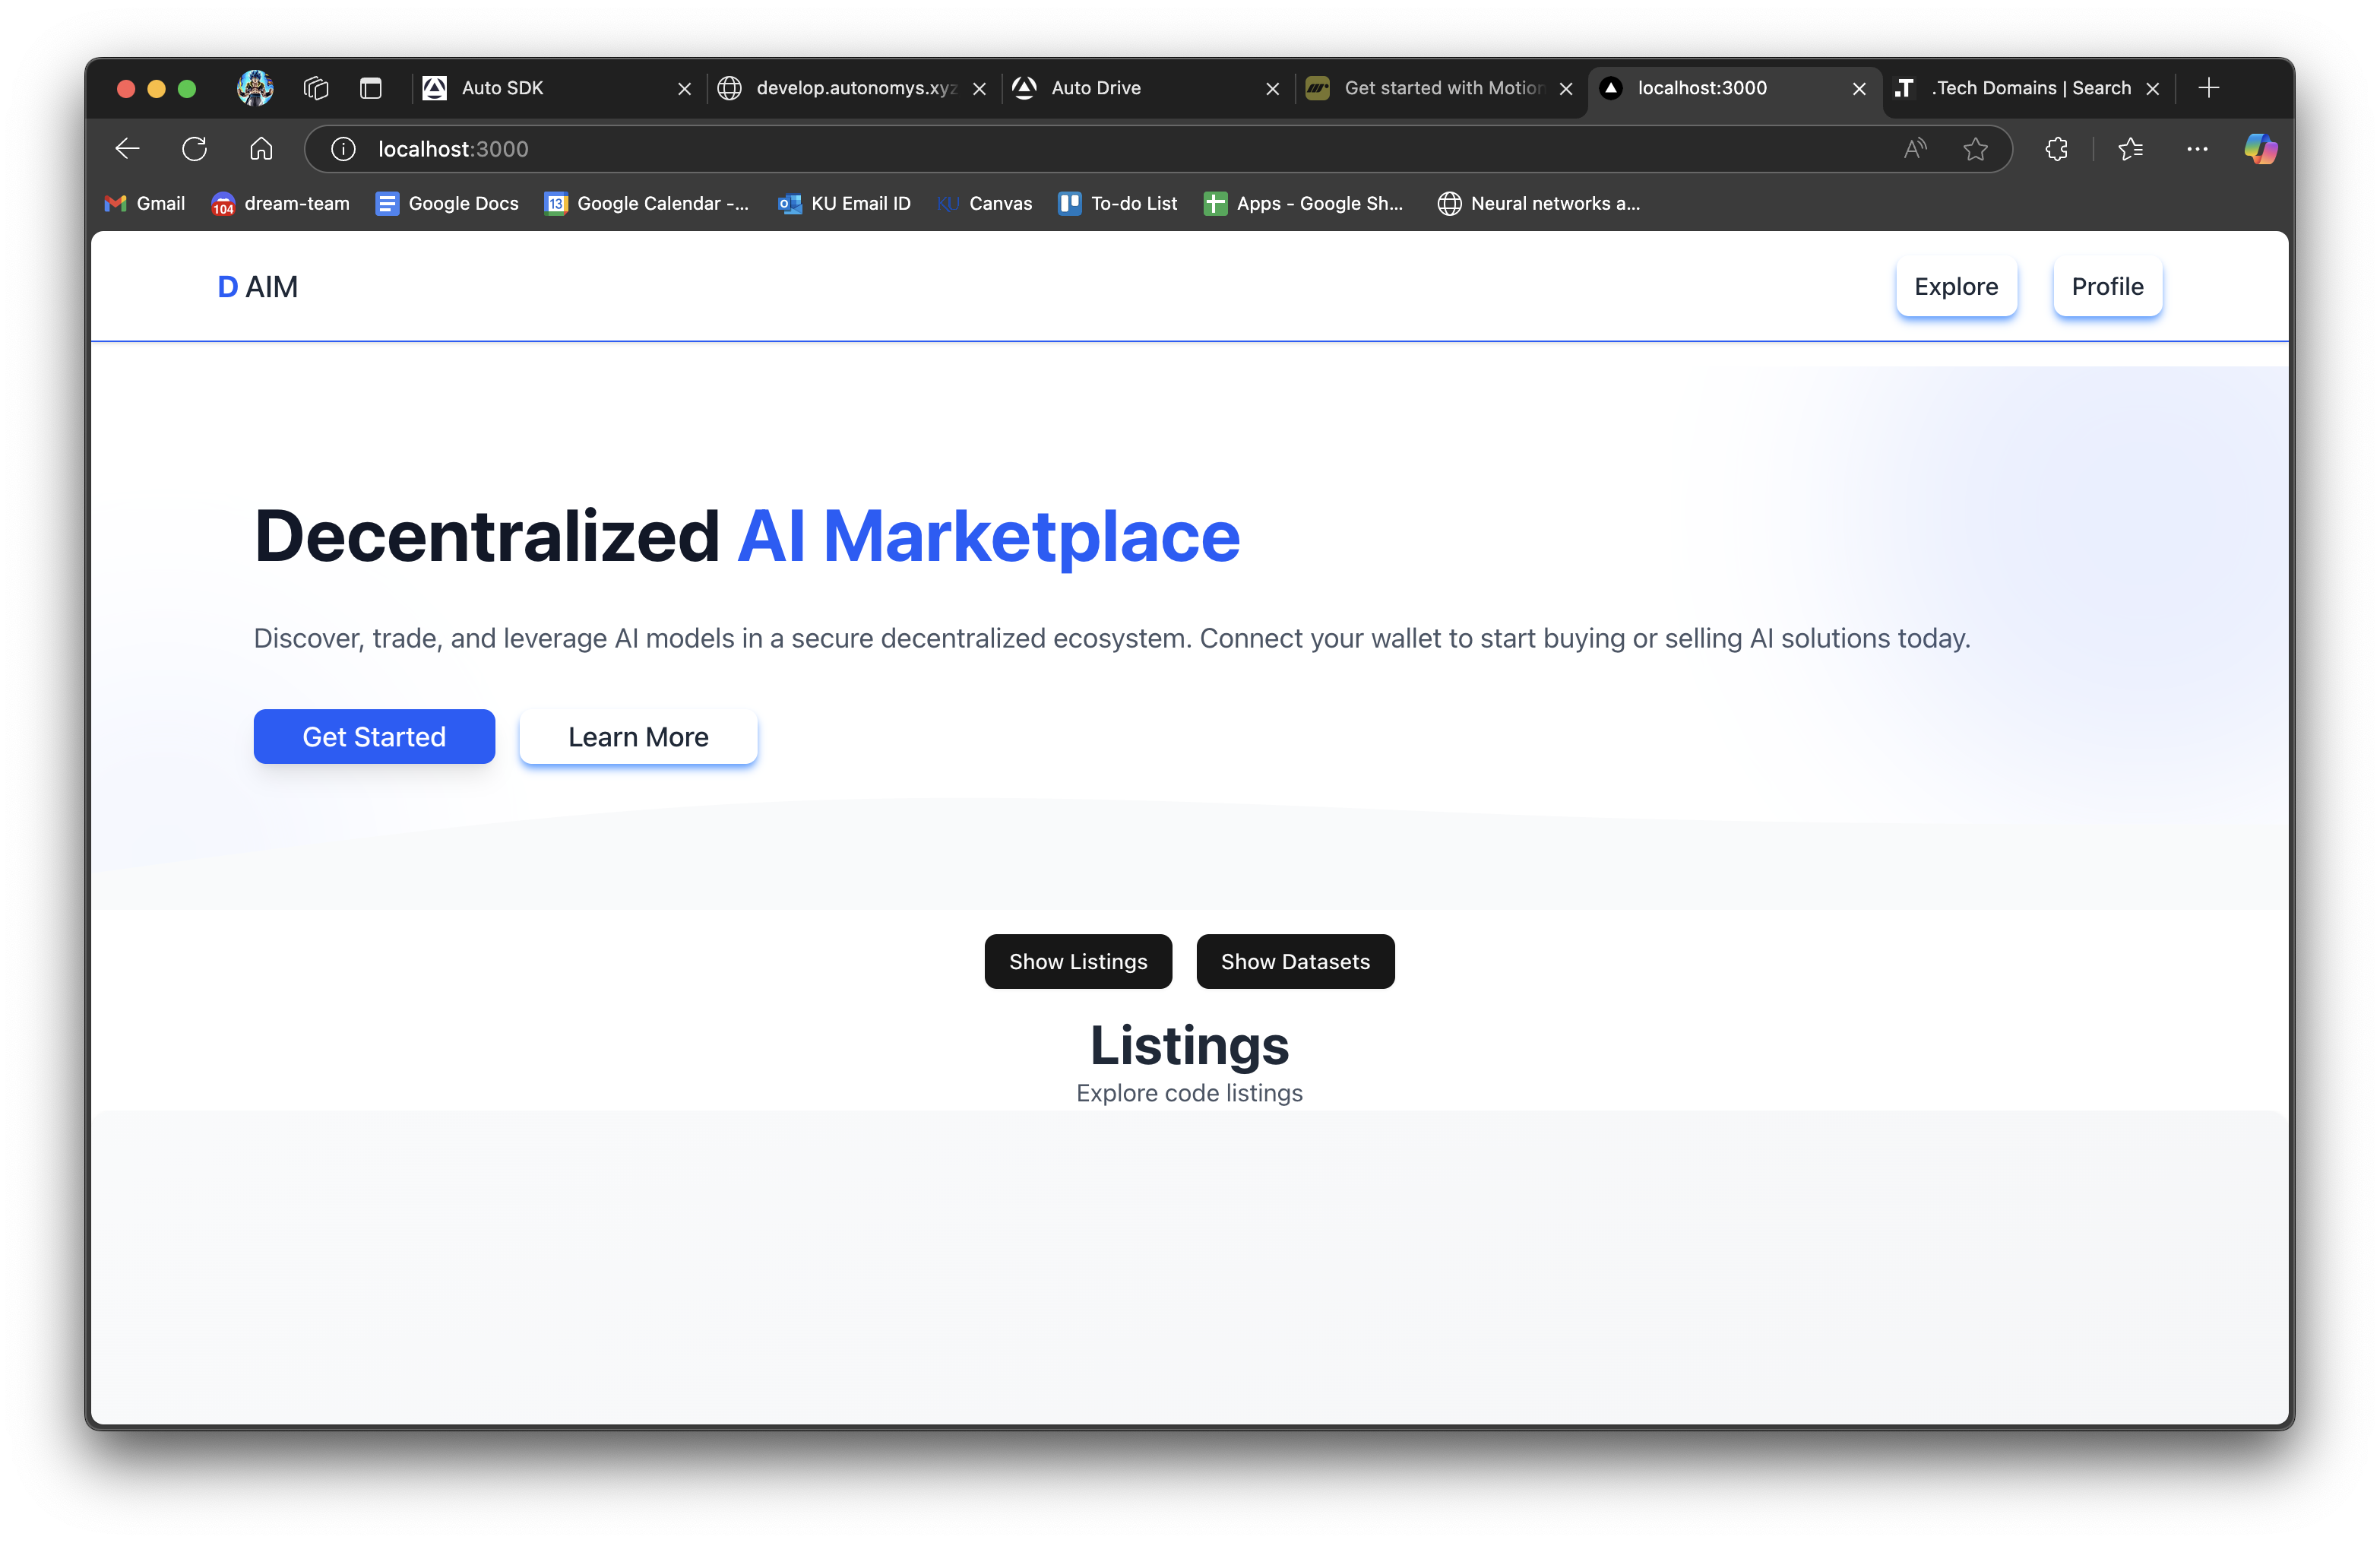The width and height of the screenshot is (2380, 1543).
Task: Open the Favorites list icon
Action: coord(2130,149)
